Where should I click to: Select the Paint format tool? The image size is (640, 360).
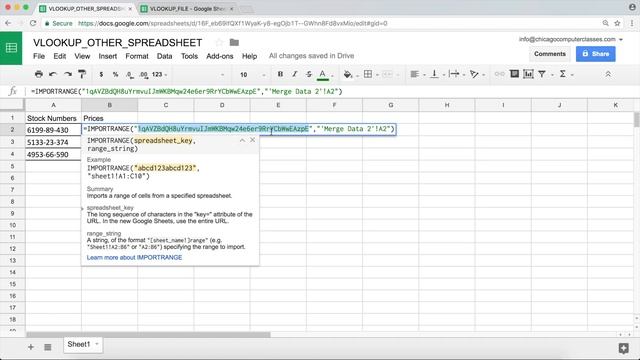(82, 74)
